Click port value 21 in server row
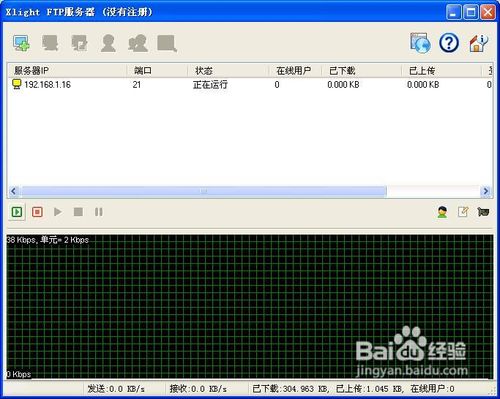 pyautogui.click(x=137, y=85)
